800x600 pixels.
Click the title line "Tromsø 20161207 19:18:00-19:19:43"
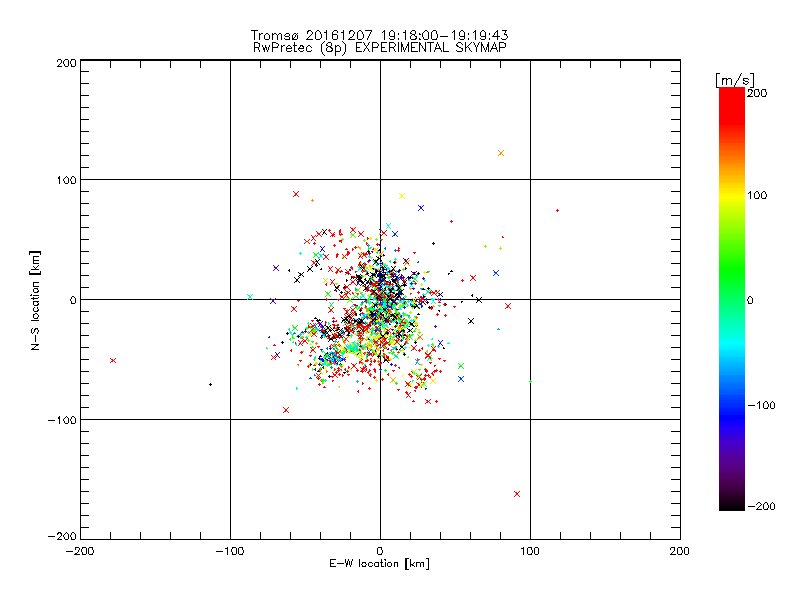click(379, 35)
